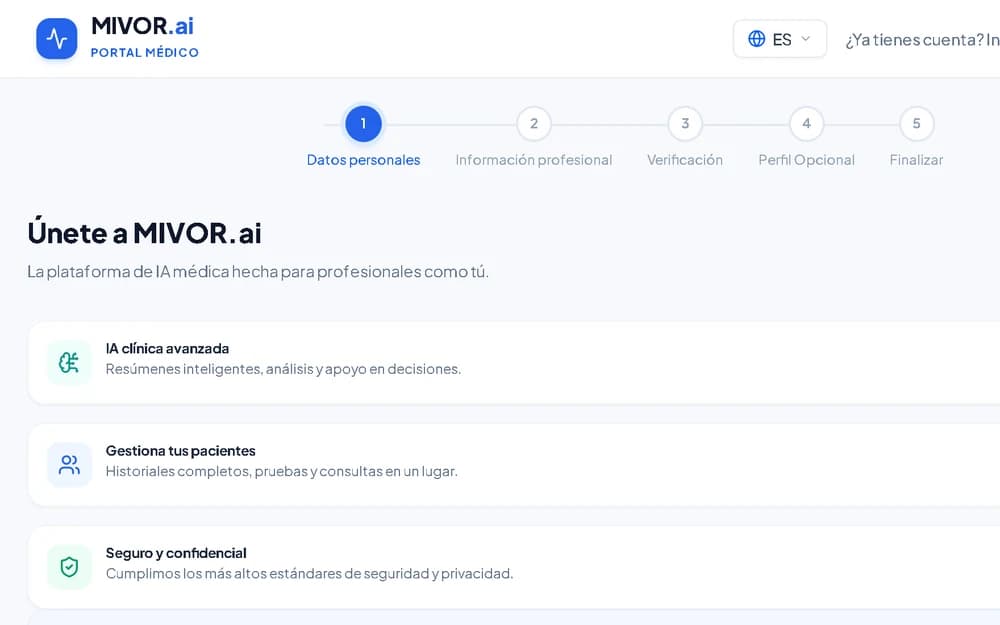Go to the Finalizar step label
1000x625 pixels.
point(916,160)
